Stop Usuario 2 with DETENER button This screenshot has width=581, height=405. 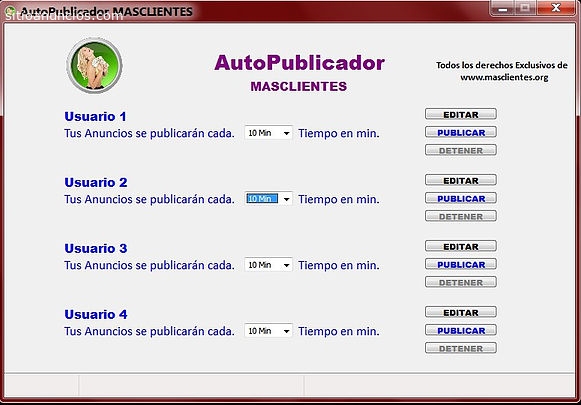click(x=461, y=216)
